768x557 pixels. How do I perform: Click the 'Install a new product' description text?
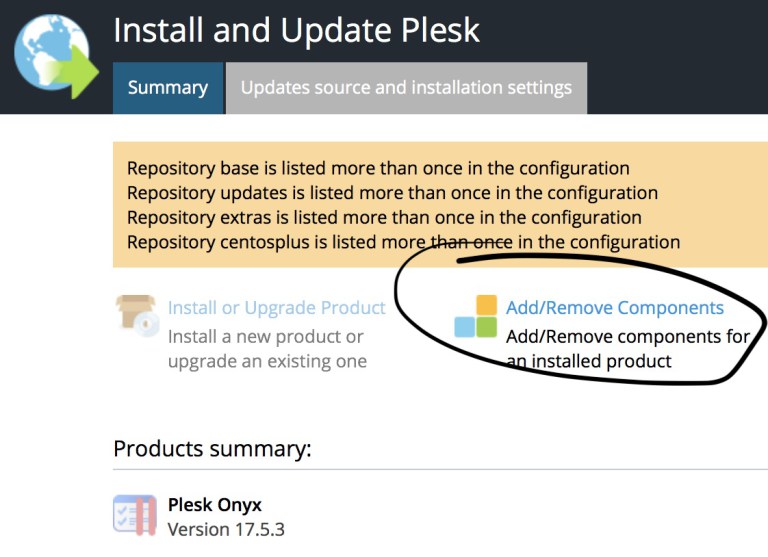point(267,349)
